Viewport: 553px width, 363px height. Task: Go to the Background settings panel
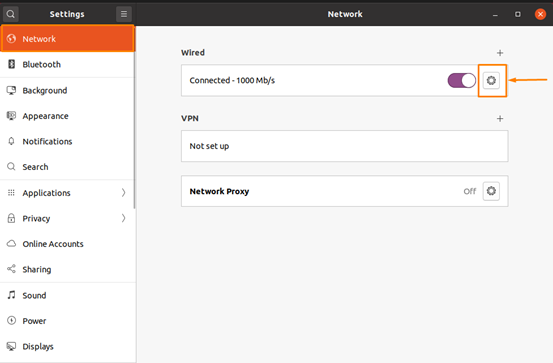tap(67, 90)
